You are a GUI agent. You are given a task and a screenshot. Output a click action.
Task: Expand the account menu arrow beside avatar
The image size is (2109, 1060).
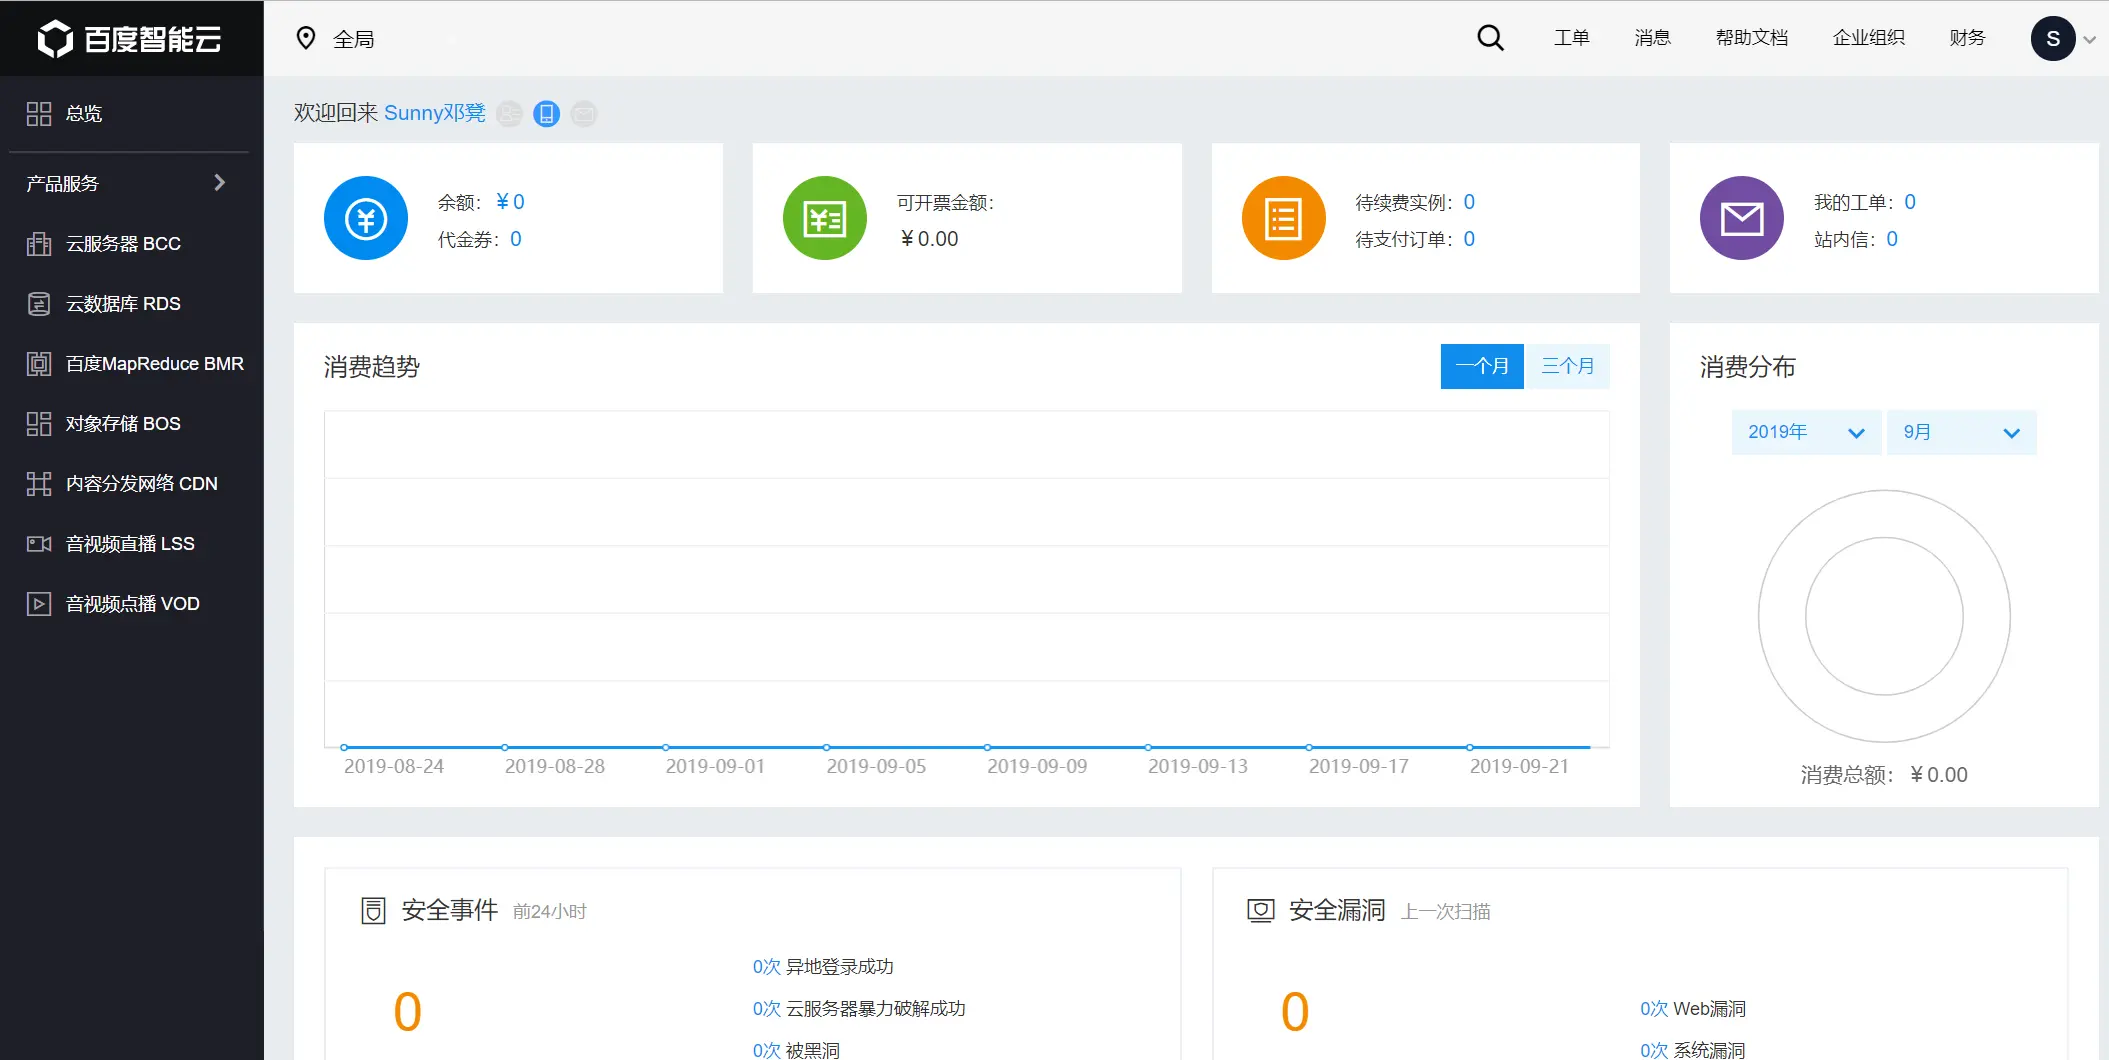pyautogui.click(x=2089, y=40)
